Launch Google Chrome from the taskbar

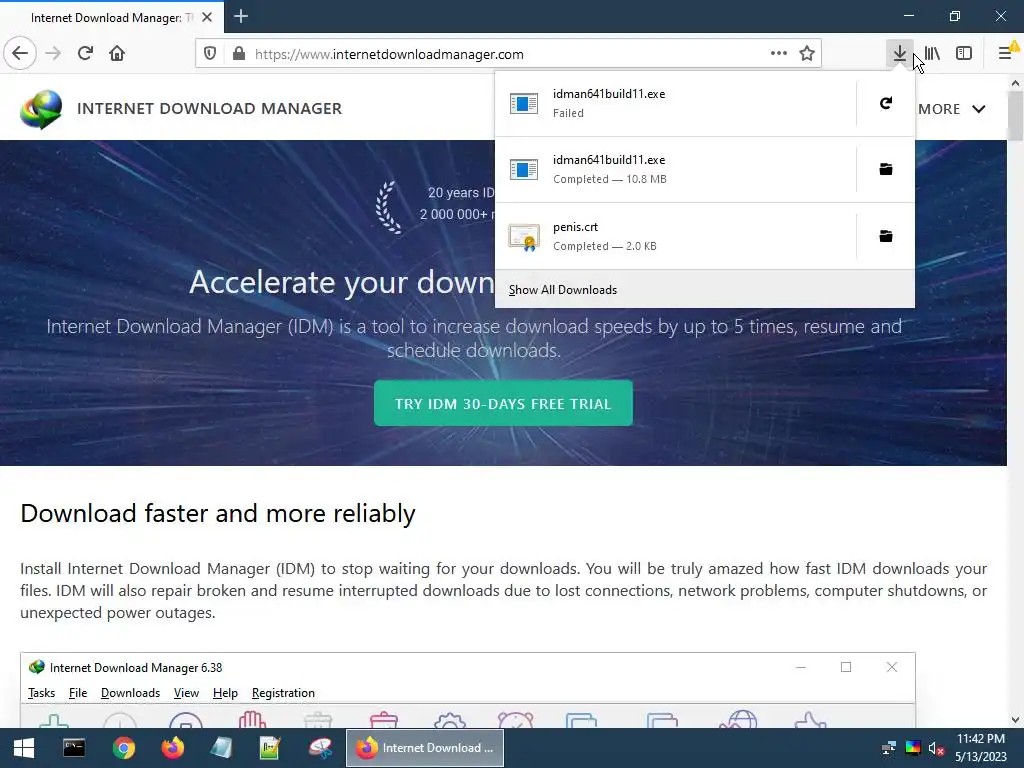tap(123, 748)
